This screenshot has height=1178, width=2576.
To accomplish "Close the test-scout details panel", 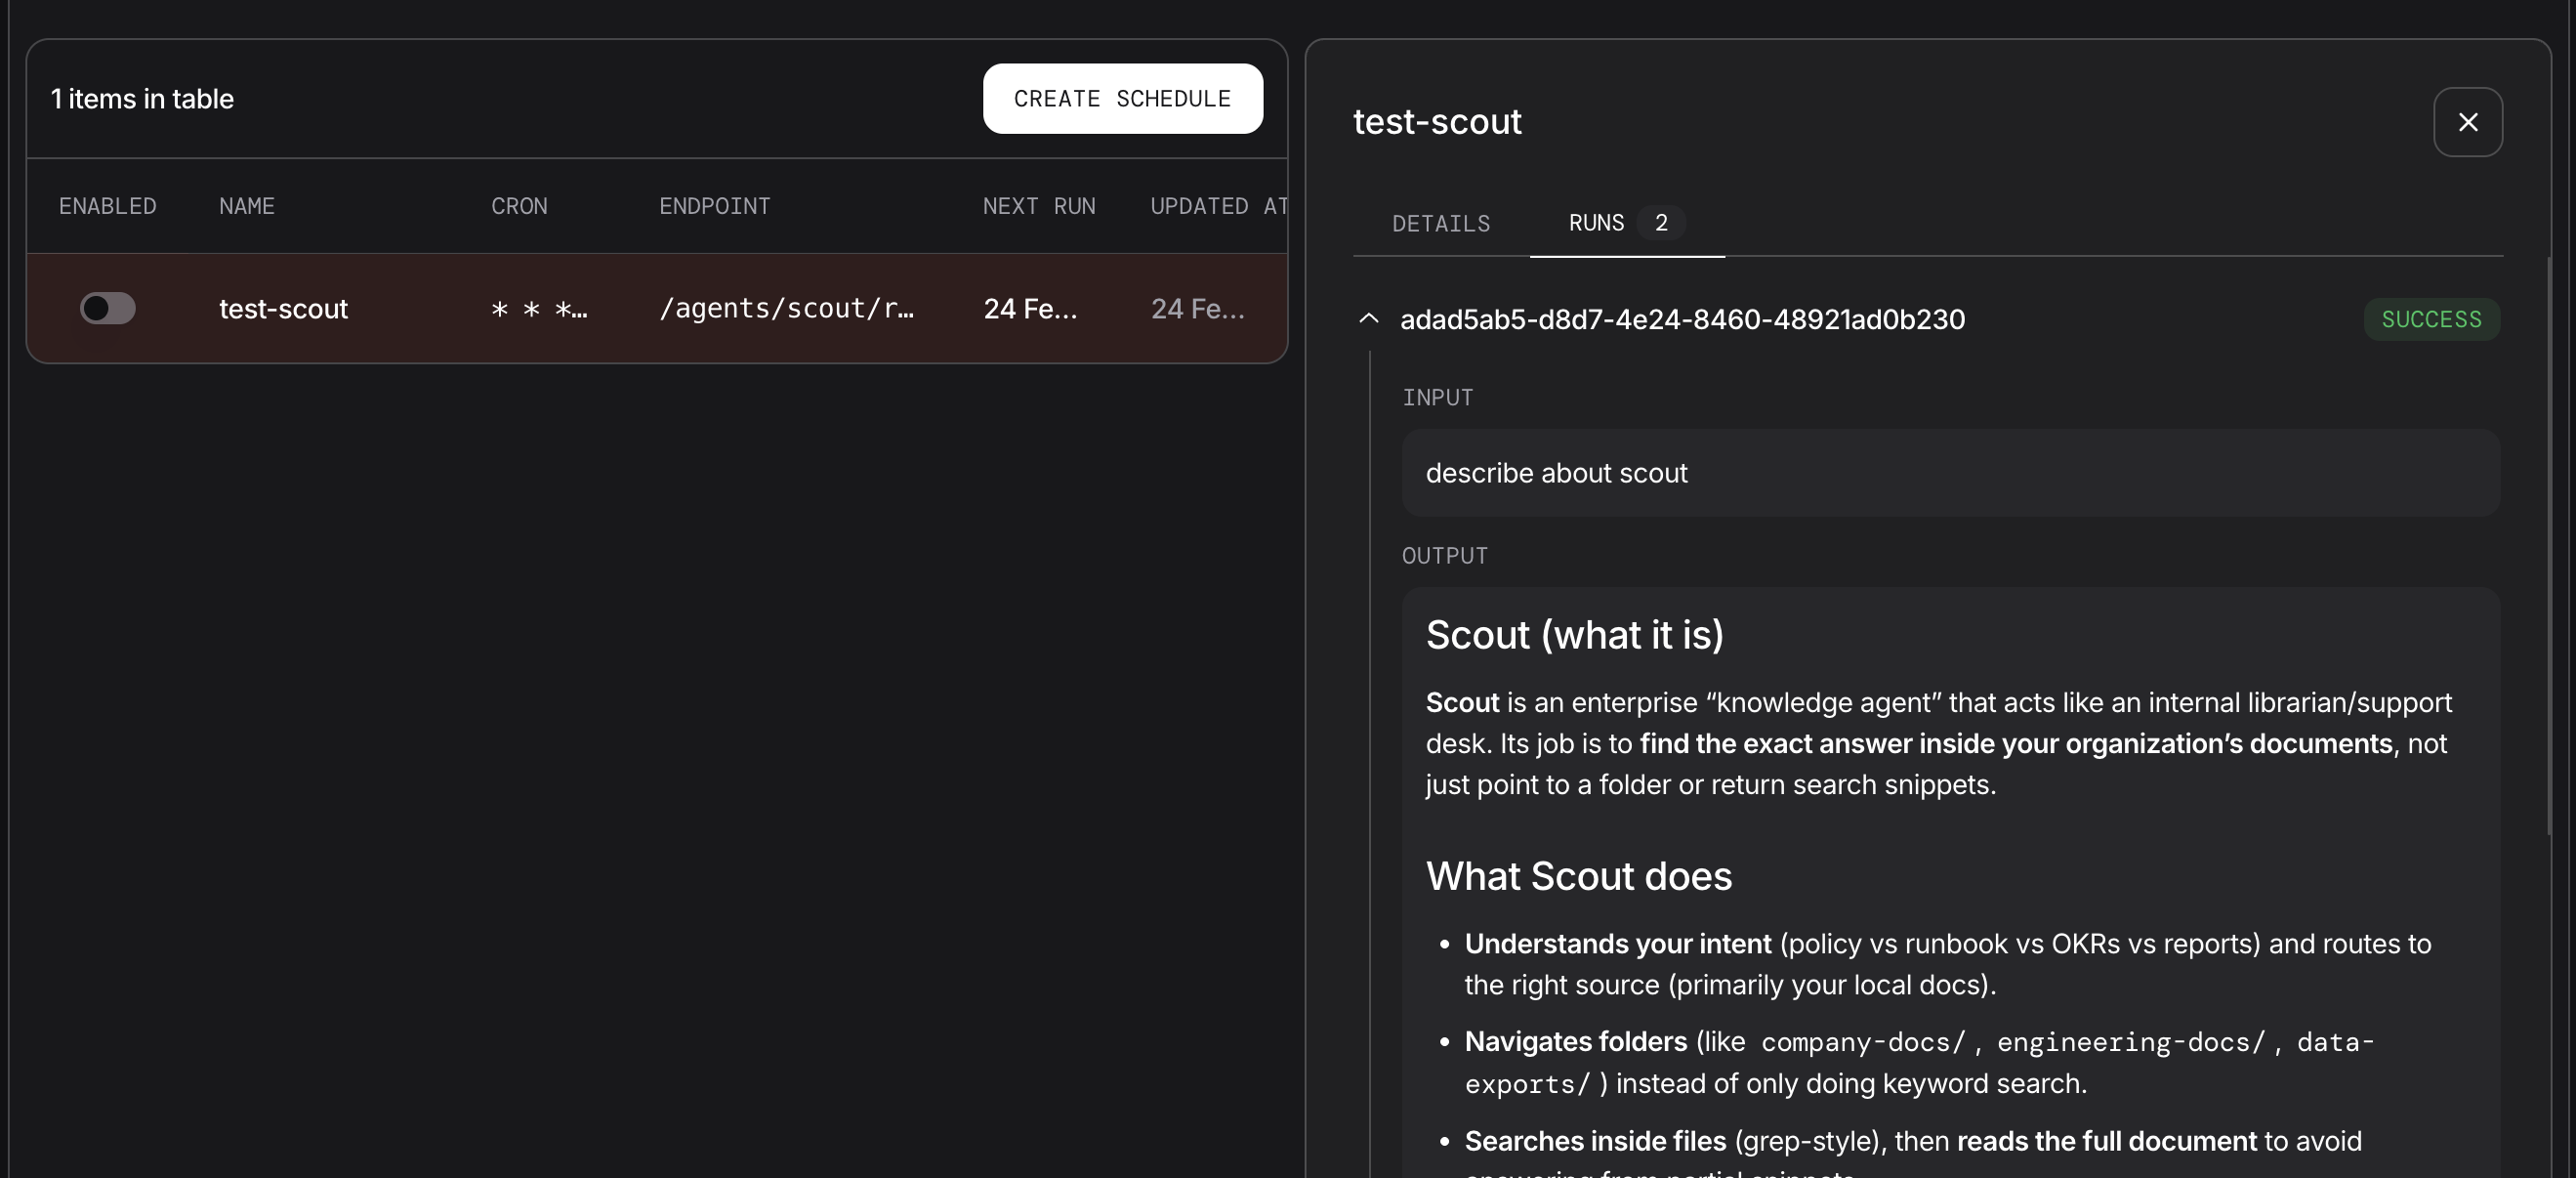I will [x=2467, y=122].
